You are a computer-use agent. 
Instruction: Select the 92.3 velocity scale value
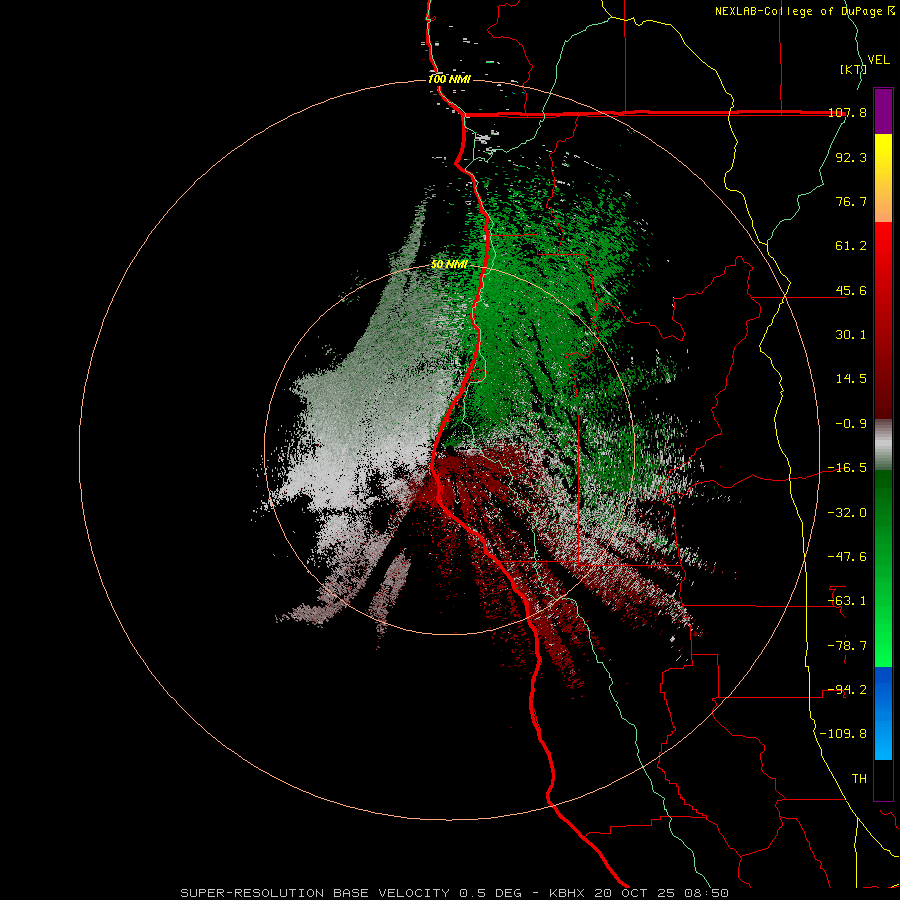pyautogui.click(x=851, y=157)
